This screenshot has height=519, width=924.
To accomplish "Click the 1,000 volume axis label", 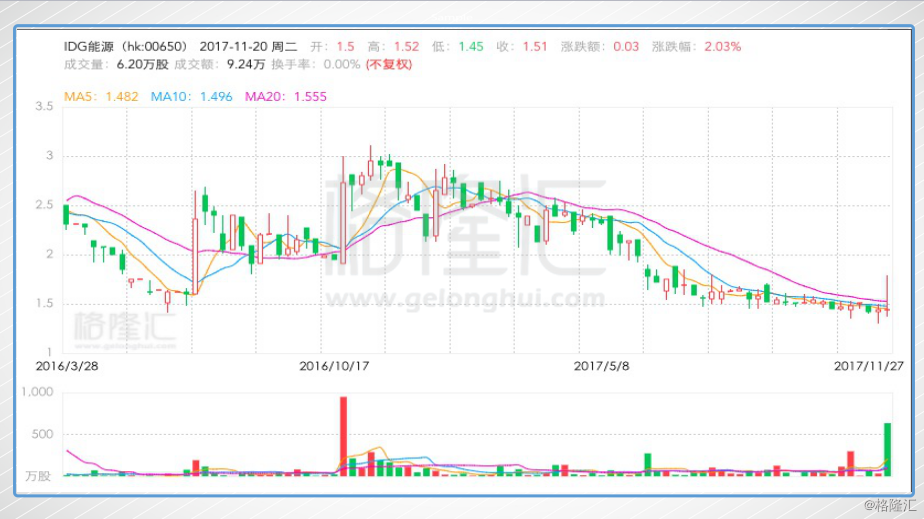I will 37,392.
